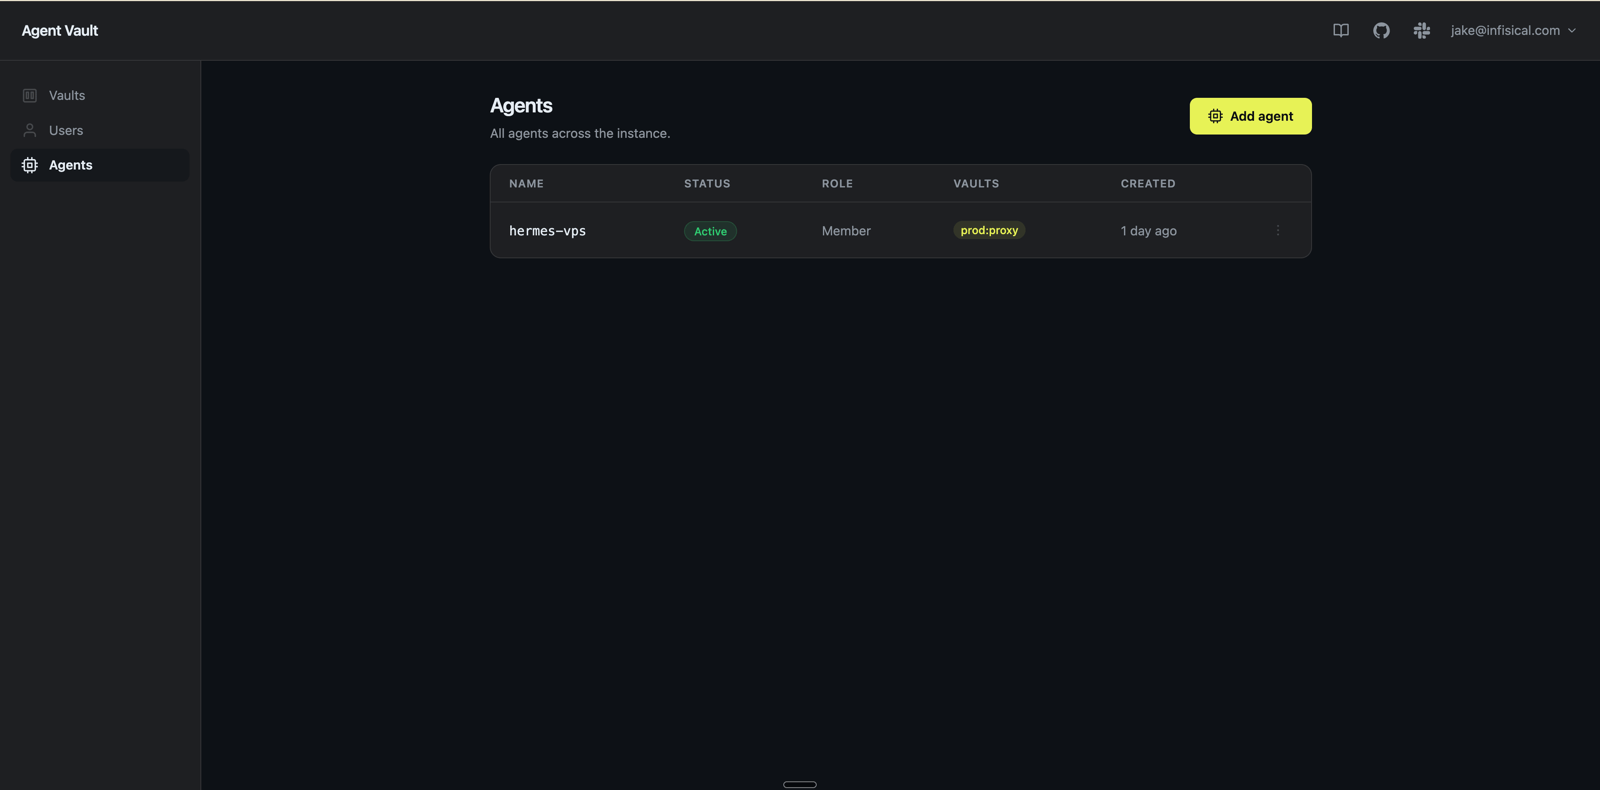Open the documentation book icon

(1341, 31)
